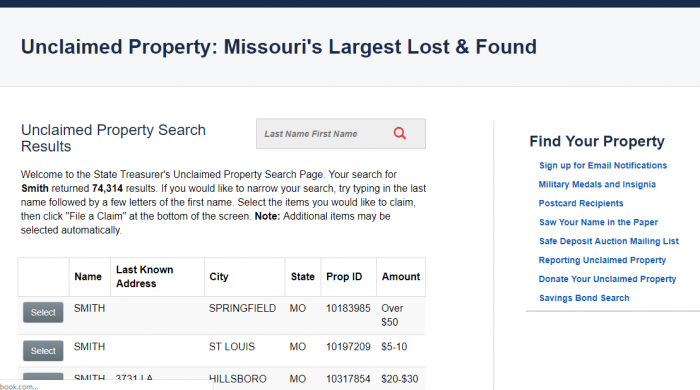Open Safe Deposit Auction Mailing List link
700x390 pixels.
[x=608, y=241]
